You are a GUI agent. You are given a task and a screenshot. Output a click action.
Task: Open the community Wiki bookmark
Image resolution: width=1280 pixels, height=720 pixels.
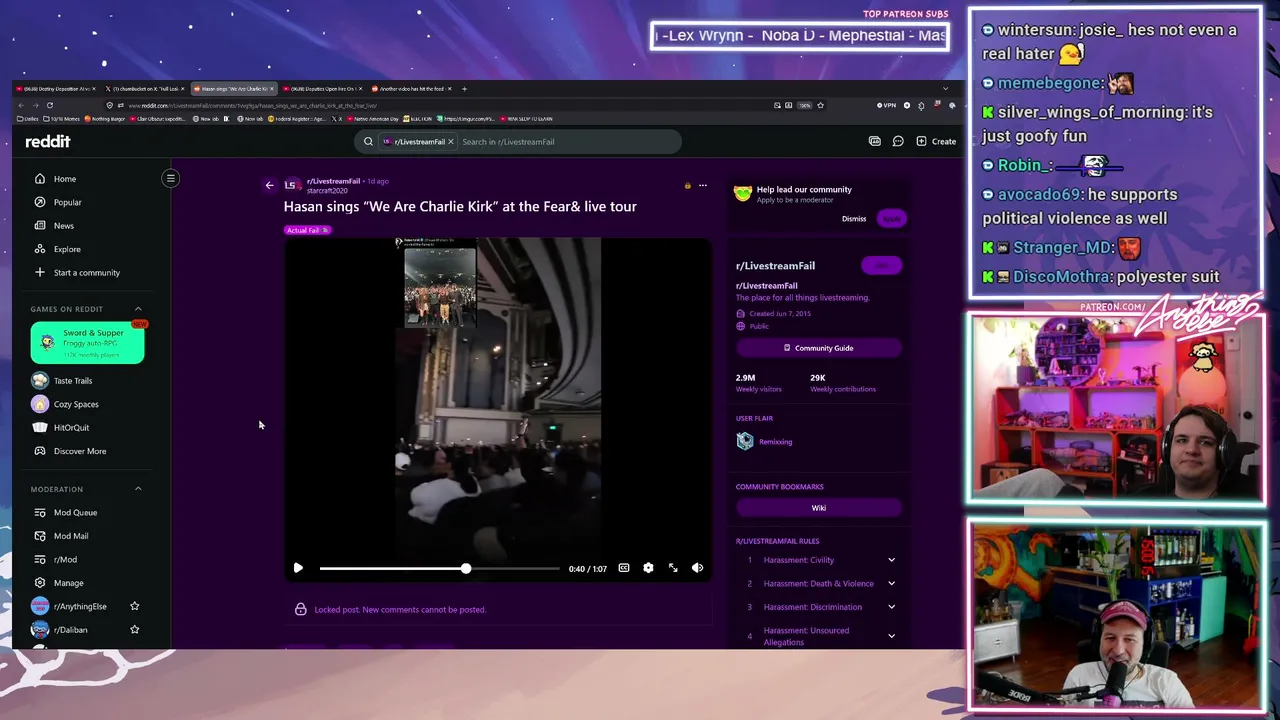point(819,508)
